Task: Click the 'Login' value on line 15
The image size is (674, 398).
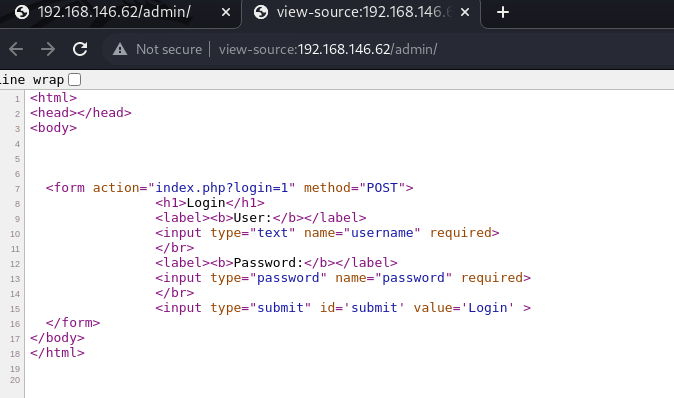Action: coord(487,308)
